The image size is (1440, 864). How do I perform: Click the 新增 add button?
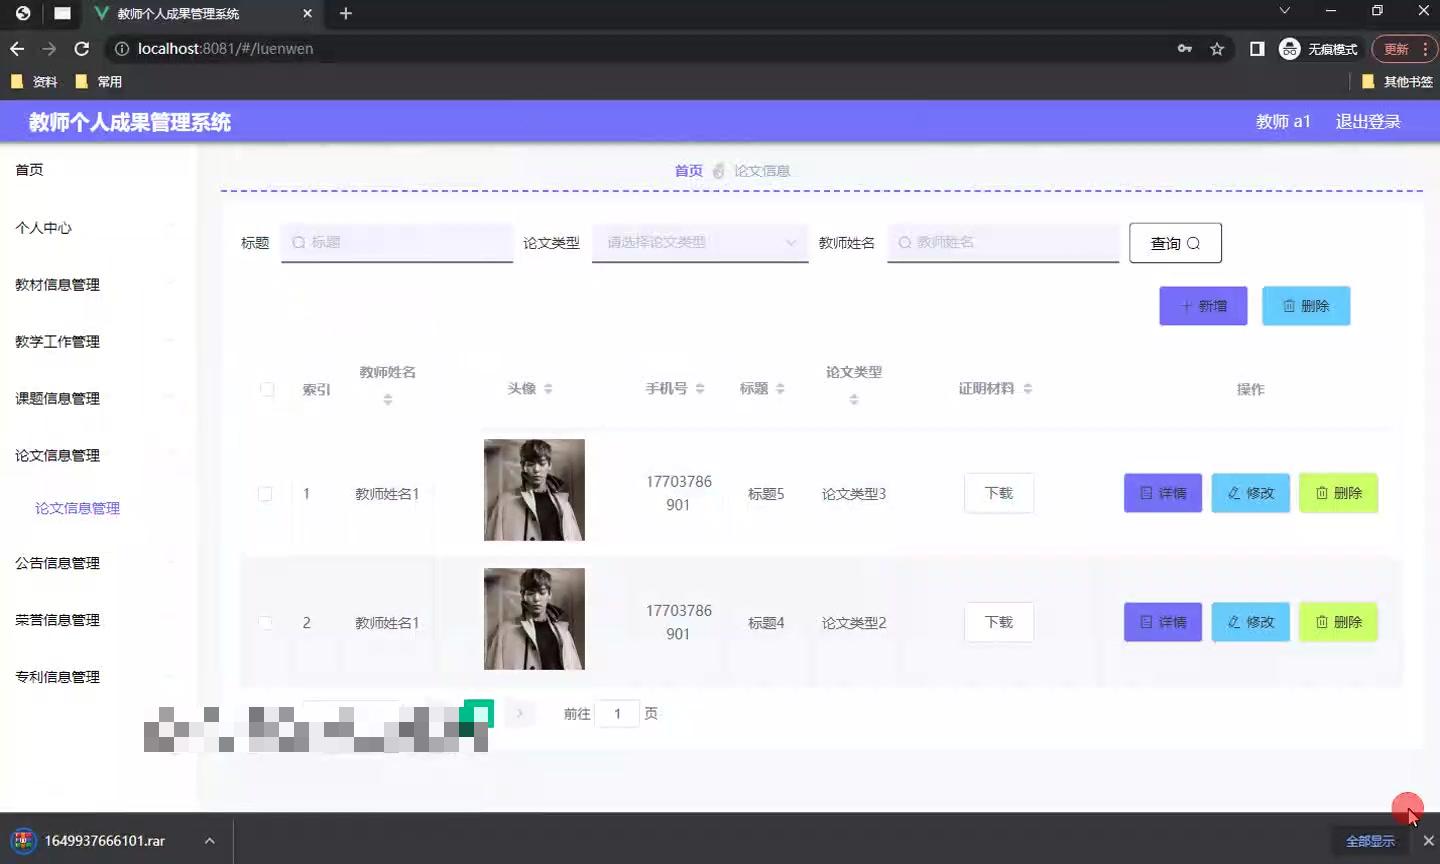pos(1203,306)
